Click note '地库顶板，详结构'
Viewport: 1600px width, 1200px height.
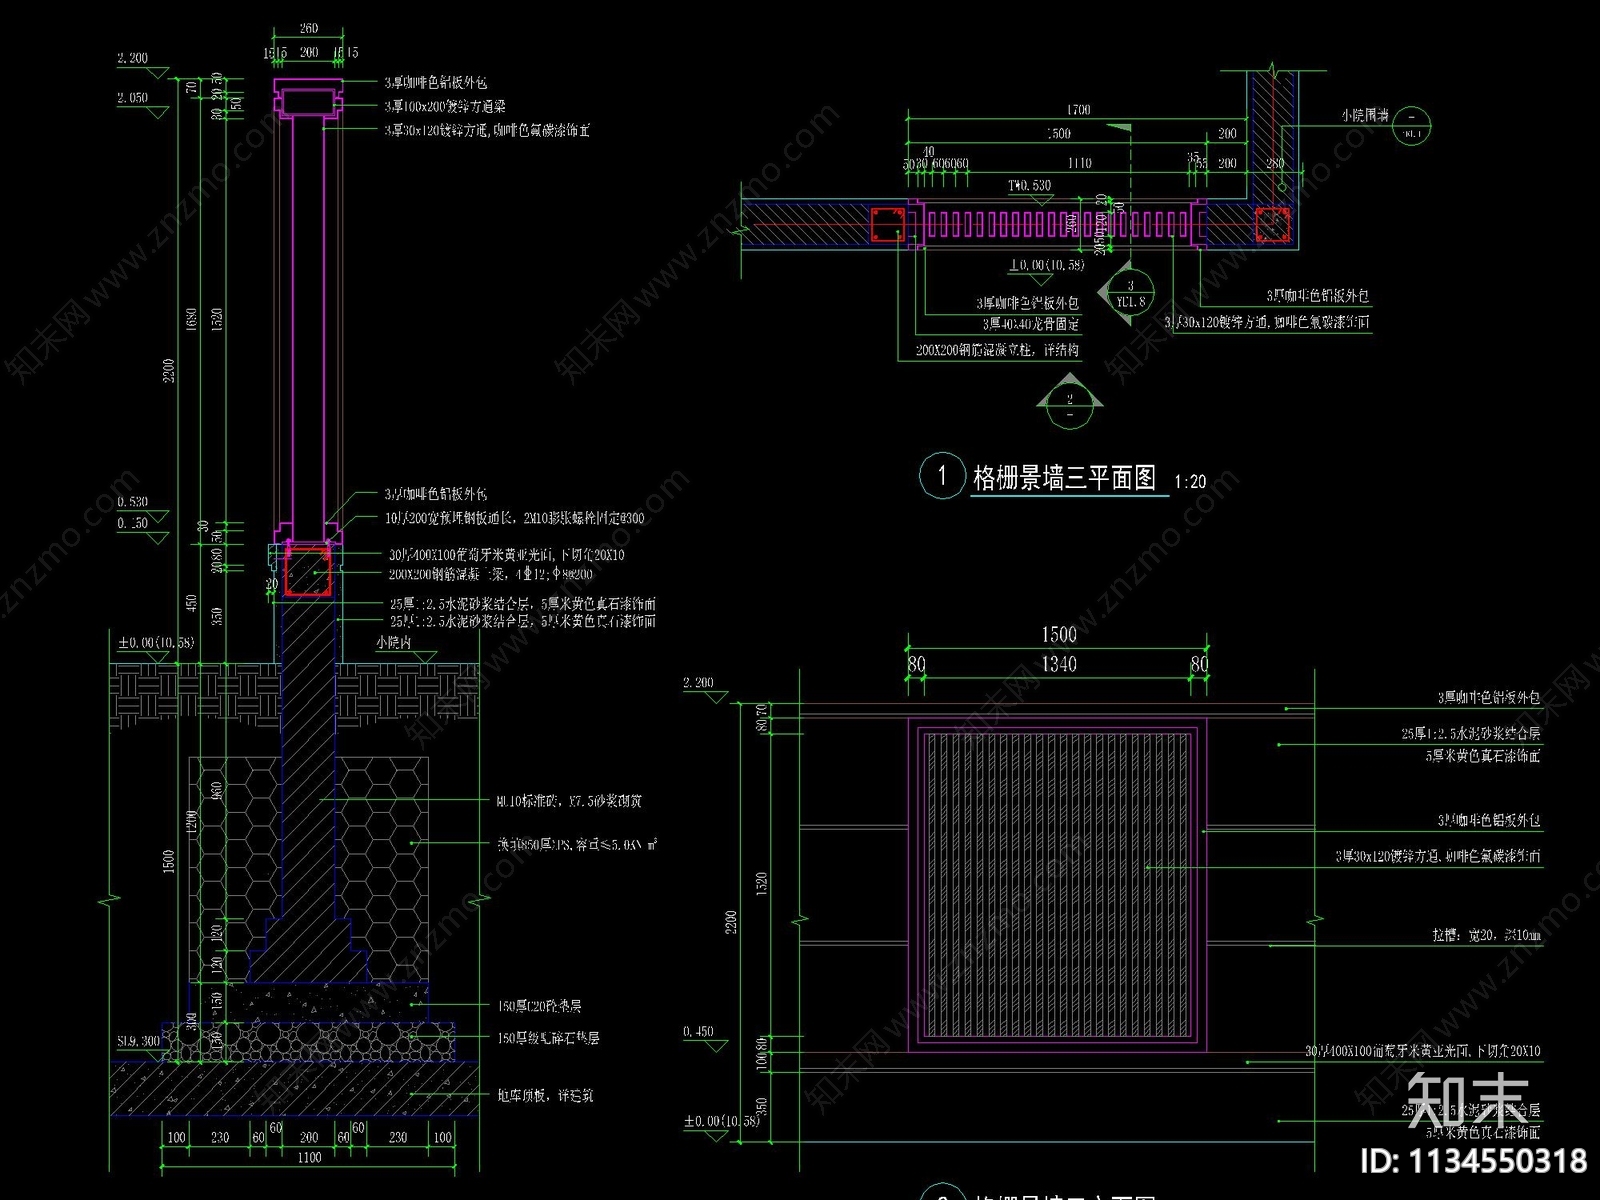(x=545, y=1096)
